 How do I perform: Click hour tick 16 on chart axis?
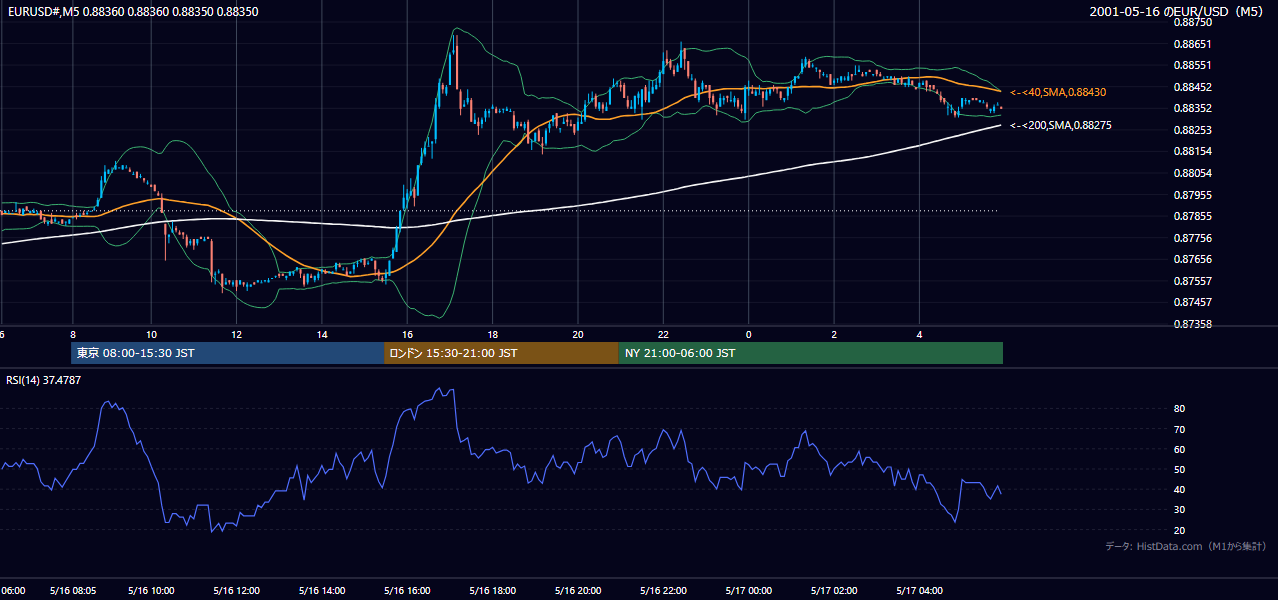(407, 335)
